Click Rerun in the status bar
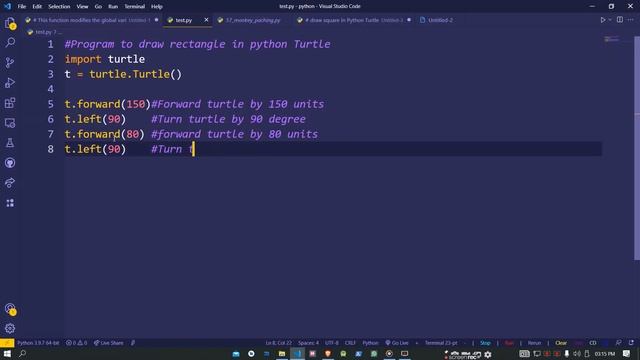Image resolution: width=640 pixels, height=360 pixels. (534, 343)
